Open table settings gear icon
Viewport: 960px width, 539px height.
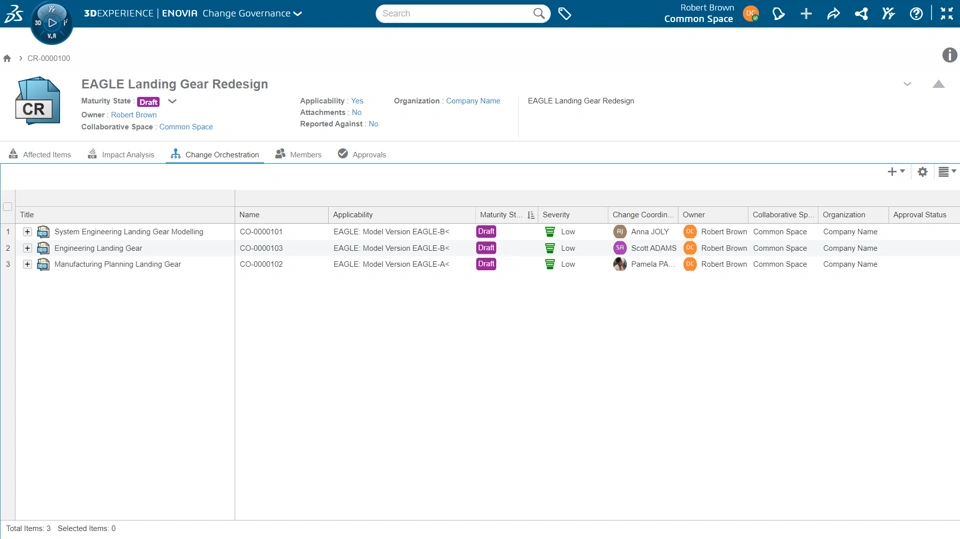[923, 172]
